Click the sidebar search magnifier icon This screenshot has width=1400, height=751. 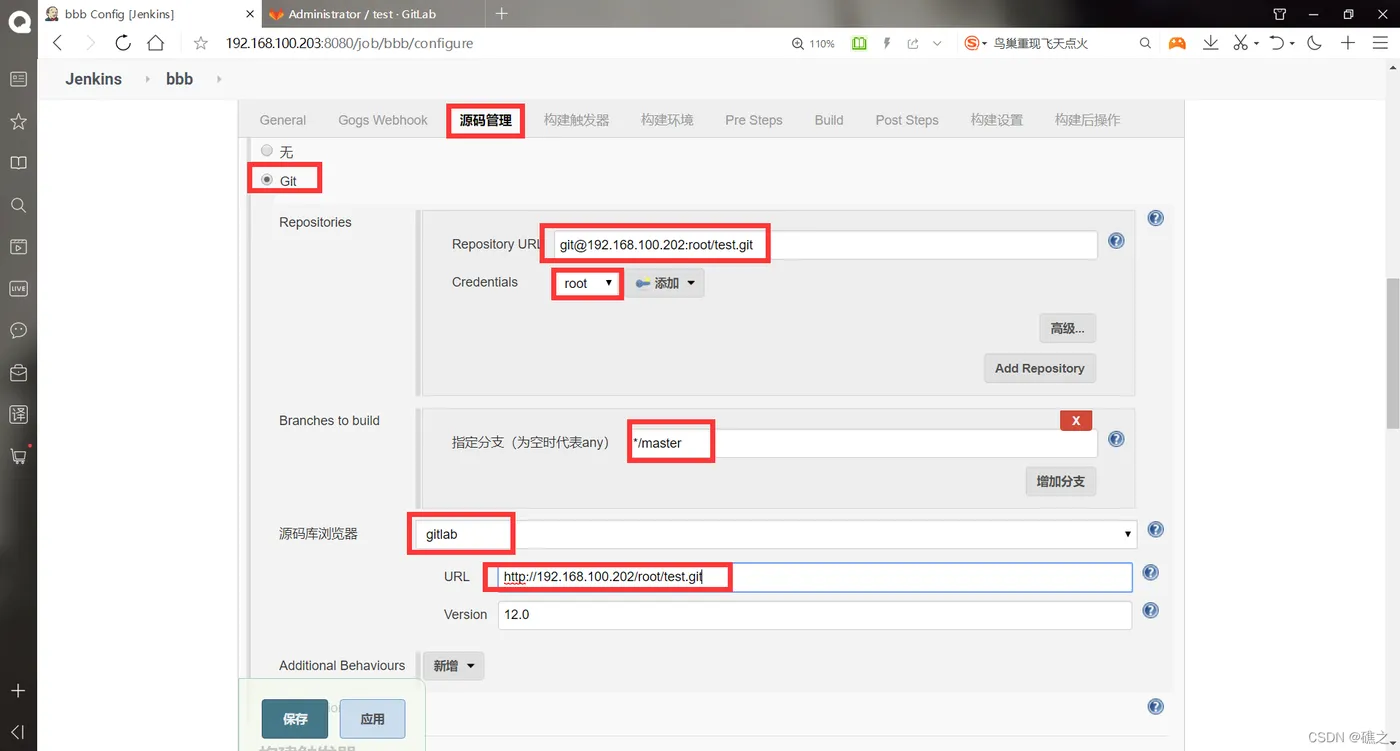pyautogui.click(x=18, y=205)
